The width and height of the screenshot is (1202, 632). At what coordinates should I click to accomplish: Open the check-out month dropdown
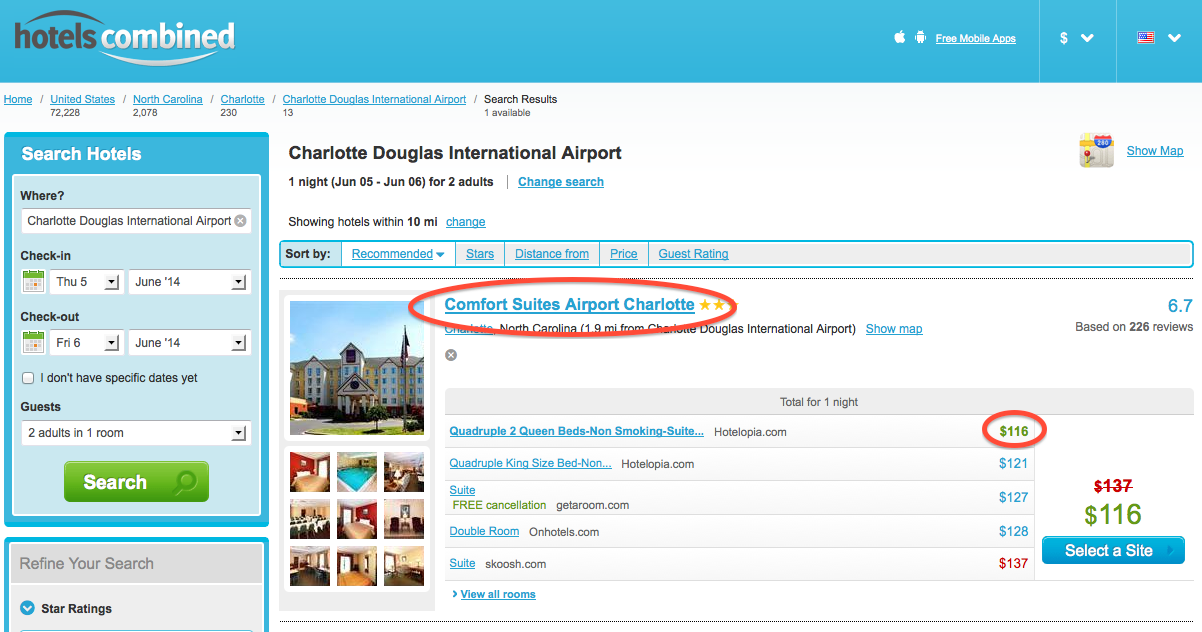(189, 343)
